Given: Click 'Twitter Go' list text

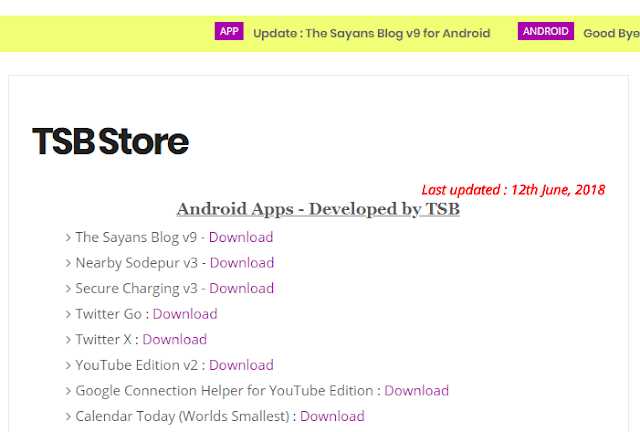Looking at the screenshot, I should coord(109,314).
